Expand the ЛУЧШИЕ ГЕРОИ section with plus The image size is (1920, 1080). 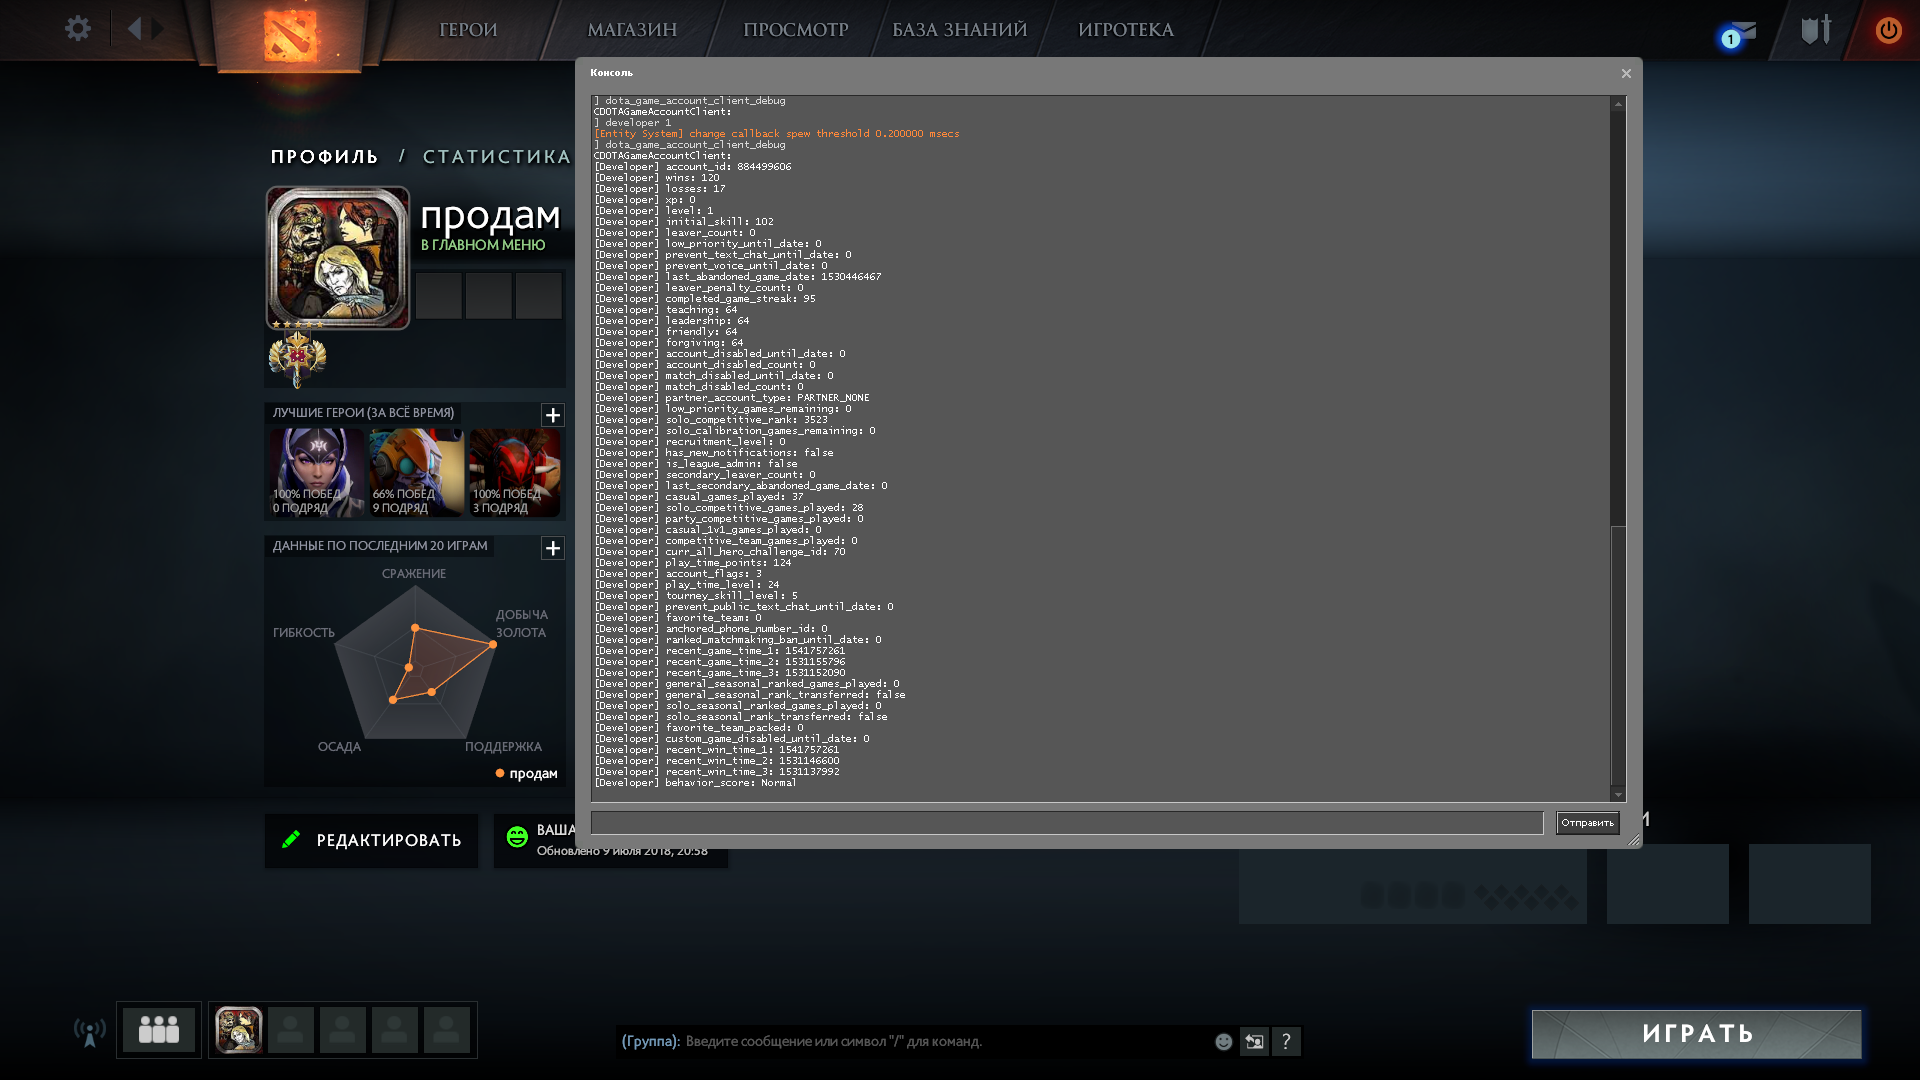pyautogui.click(x=553, y=415)
